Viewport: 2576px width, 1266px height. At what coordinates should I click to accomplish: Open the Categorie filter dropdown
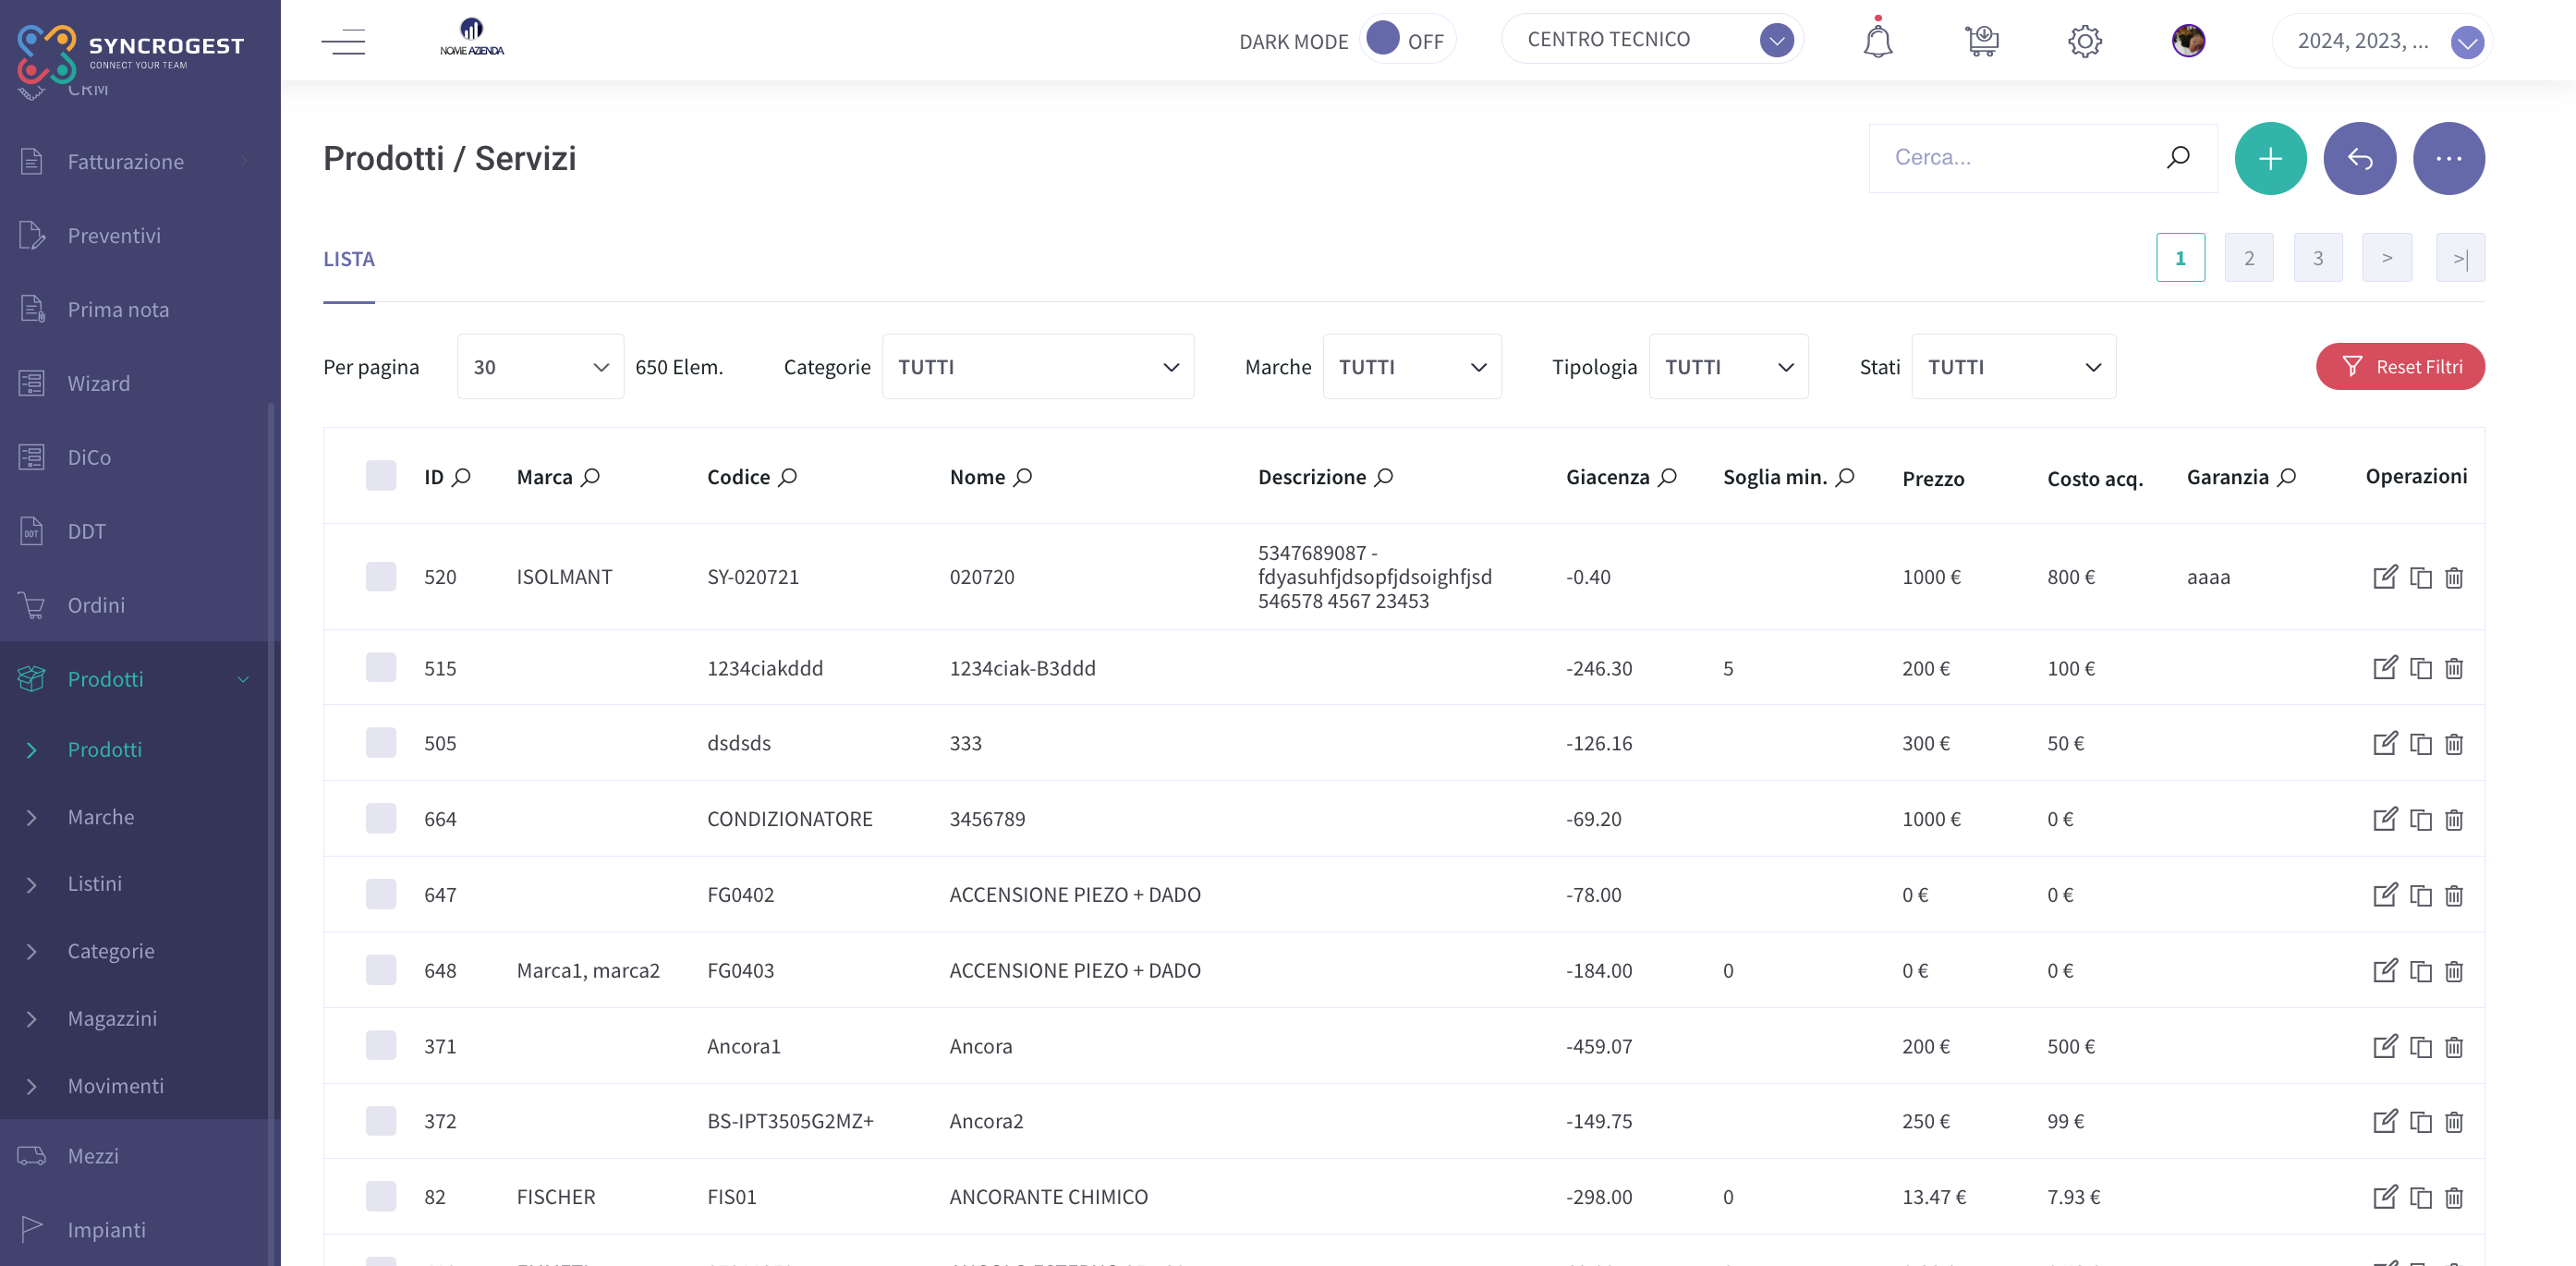tap(1038, 367)
